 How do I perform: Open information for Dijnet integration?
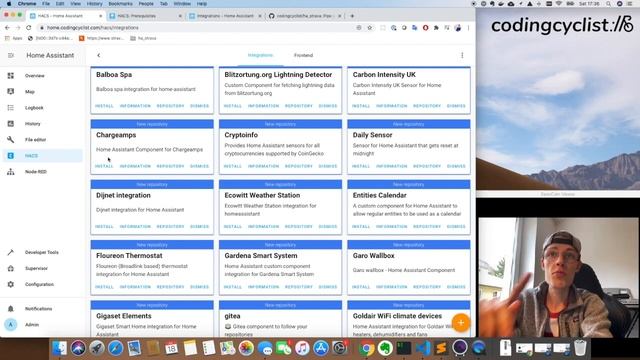[x=135, y=227]
